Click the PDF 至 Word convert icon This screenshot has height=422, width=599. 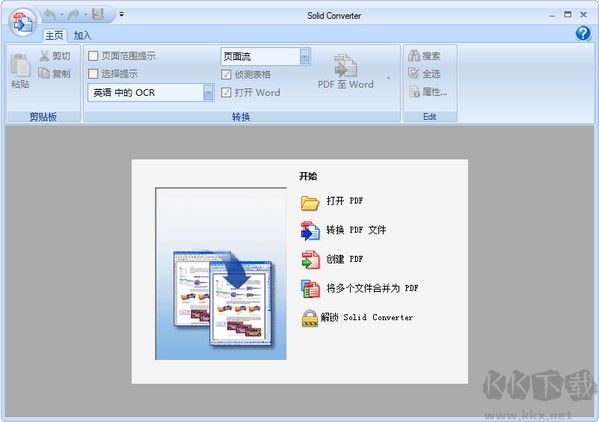(345, 66)
